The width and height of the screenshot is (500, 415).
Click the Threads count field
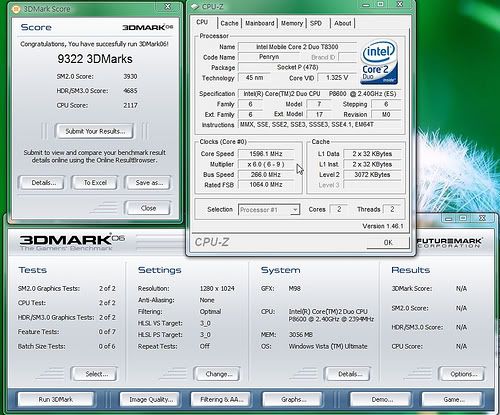click(392, 209)
